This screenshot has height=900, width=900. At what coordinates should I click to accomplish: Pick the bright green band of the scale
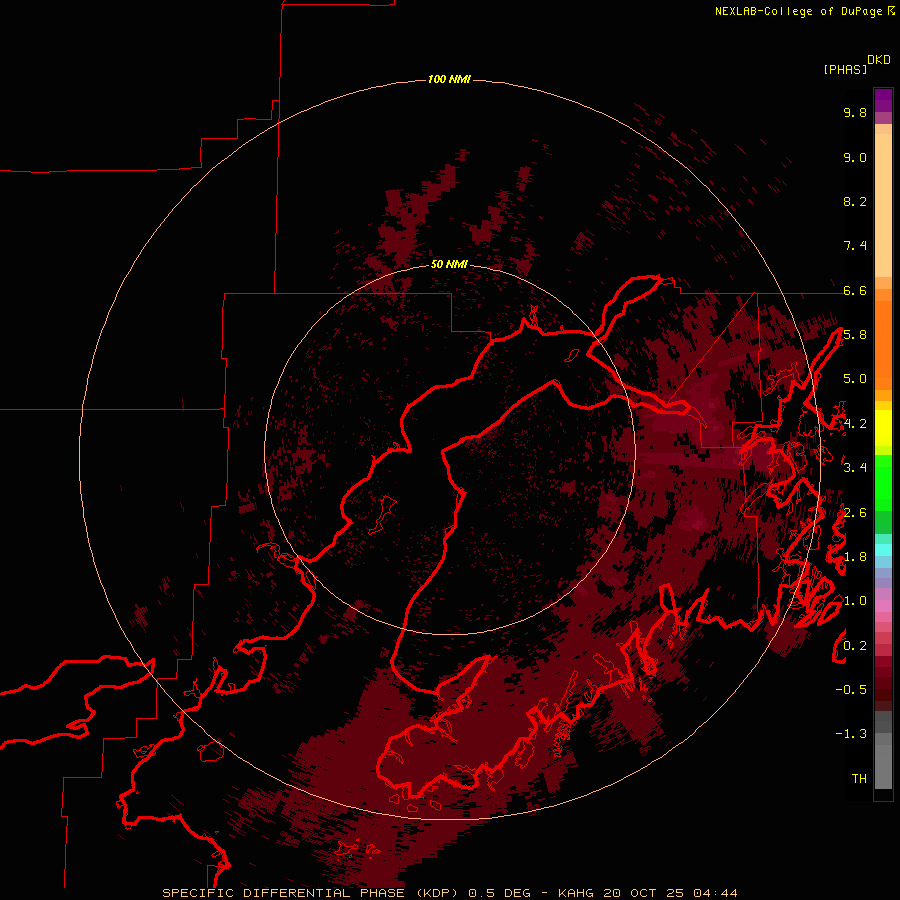click(883, 482)
